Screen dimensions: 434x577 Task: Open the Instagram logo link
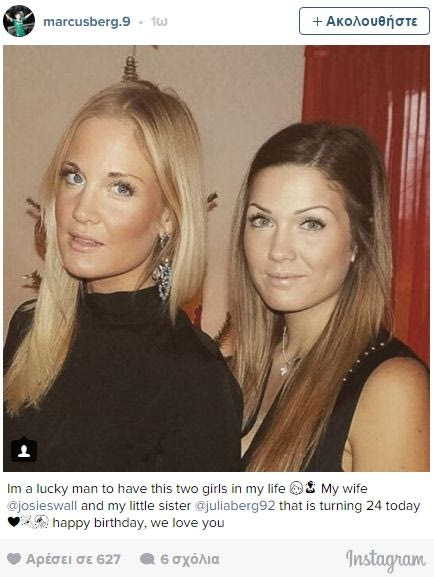pyautogui.click(x=385, y=560)
